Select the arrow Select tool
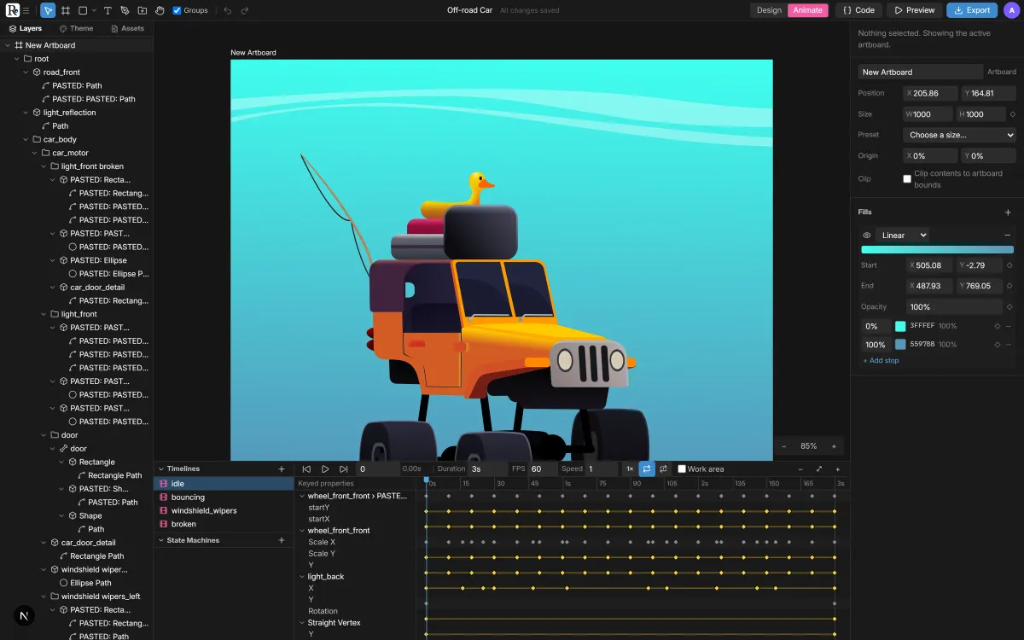Screen dimensions: 1024x640 click(48, 10)
